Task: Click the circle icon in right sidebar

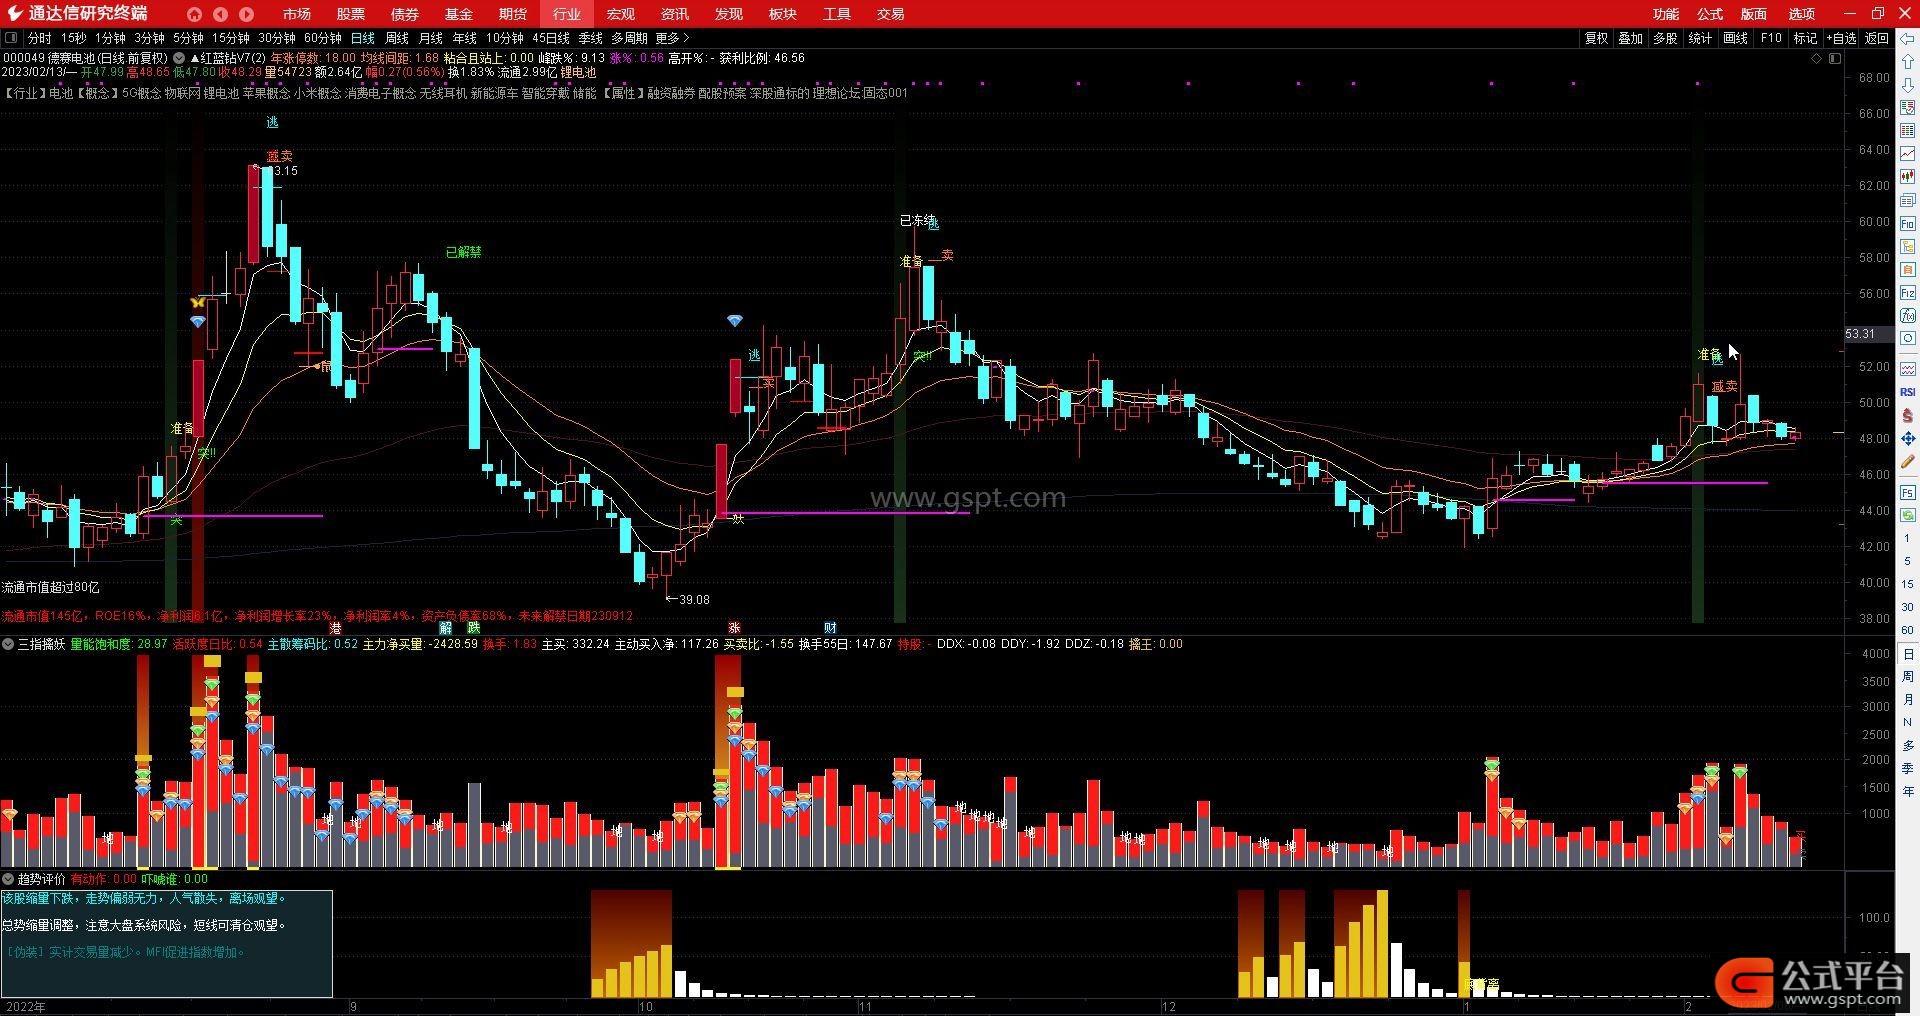Action: [x=1908, y=339]
